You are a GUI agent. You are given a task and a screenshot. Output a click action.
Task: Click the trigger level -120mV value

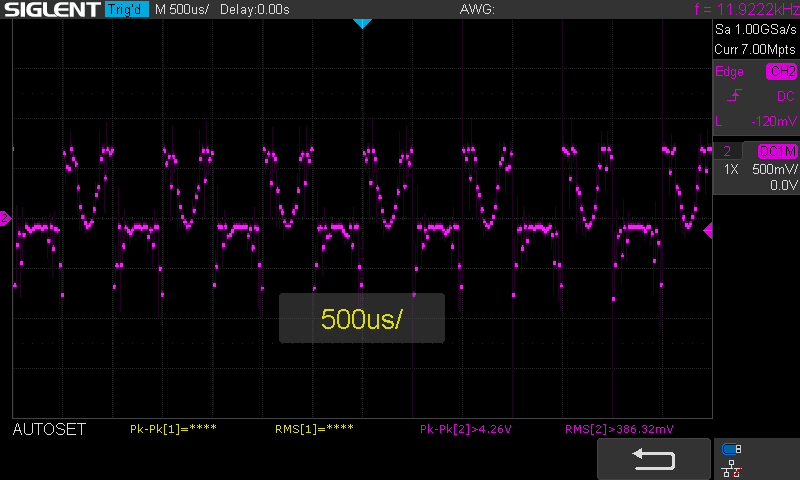click(x=773, y=121)
